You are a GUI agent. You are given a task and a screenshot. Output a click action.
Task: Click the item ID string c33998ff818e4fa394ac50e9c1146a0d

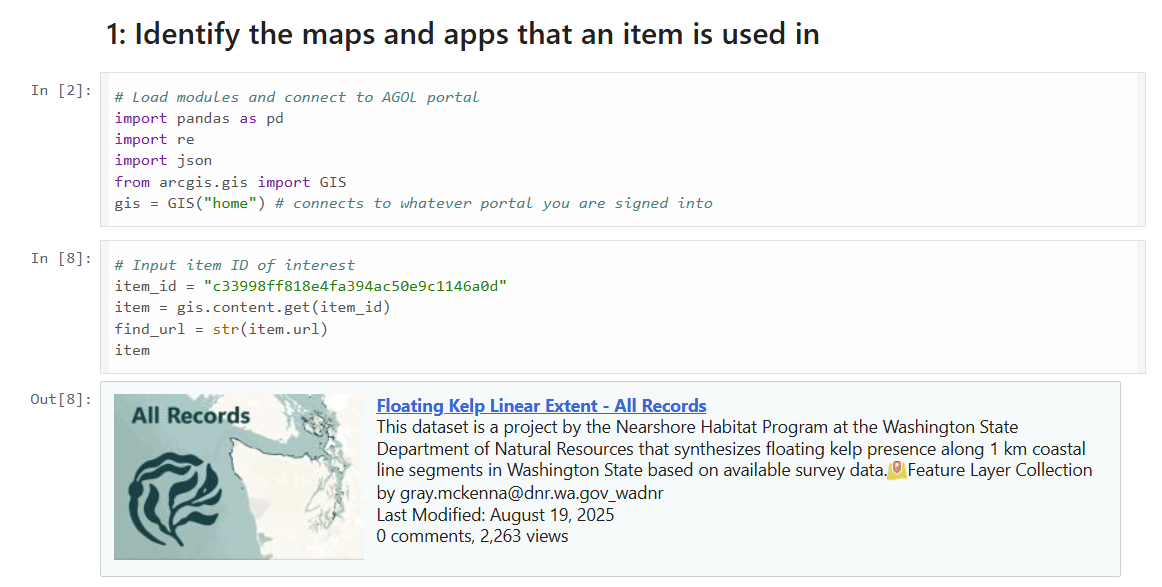tap(355, 286)
